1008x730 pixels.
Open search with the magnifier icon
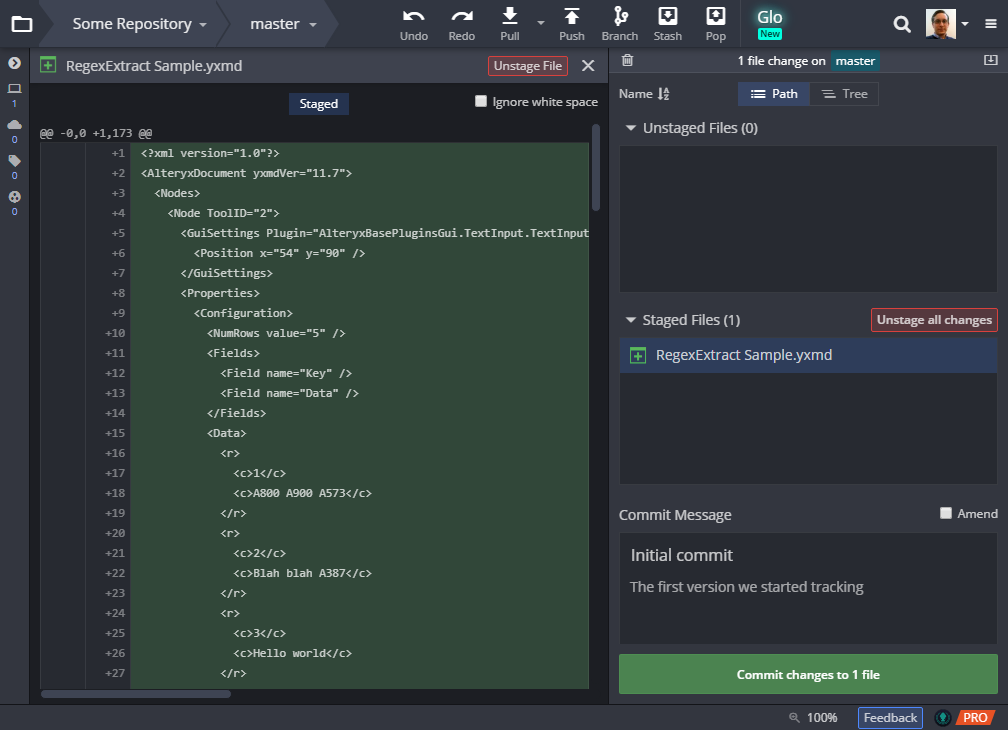[x=901, y=23]
